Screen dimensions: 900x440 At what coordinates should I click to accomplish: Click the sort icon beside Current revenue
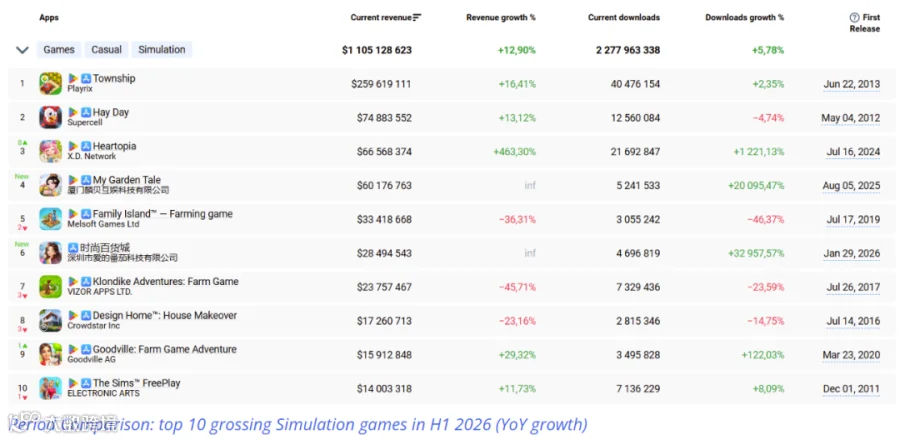(417, 18)
